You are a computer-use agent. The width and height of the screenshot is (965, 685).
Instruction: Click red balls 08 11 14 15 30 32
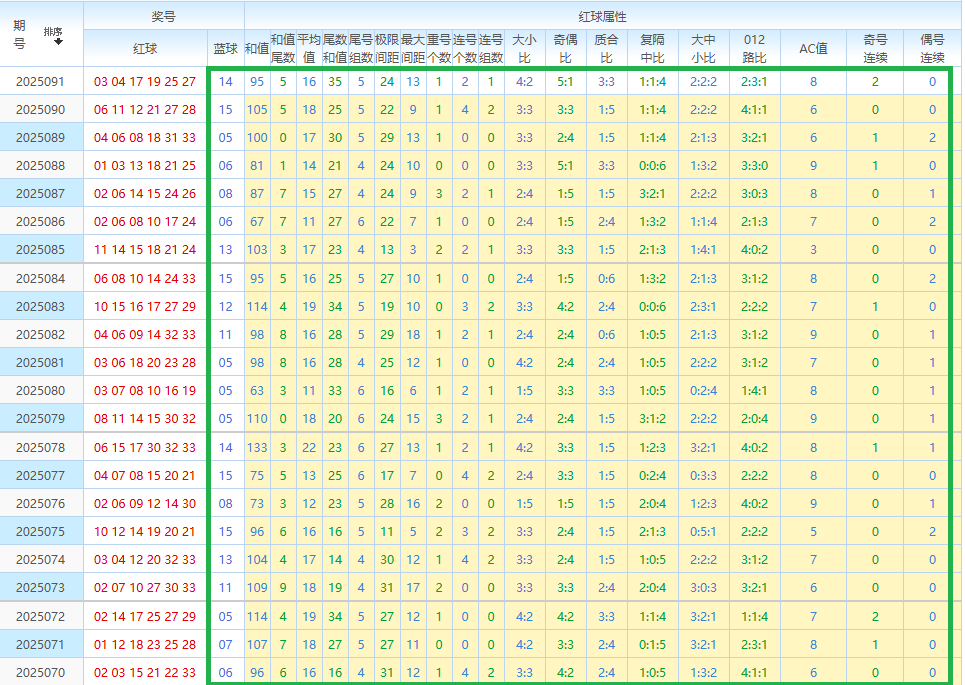point(145,419)
